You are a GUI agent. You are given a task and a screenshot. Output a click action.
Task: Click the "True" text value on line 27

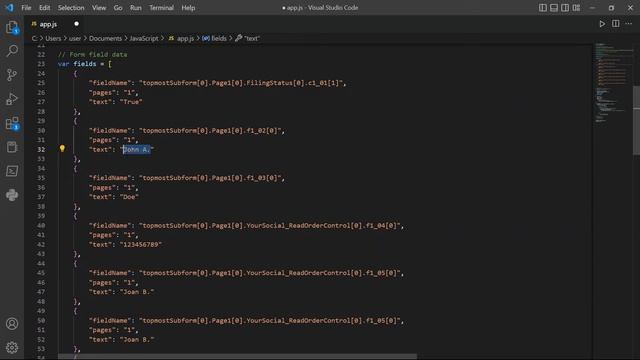tap(131, 102)
